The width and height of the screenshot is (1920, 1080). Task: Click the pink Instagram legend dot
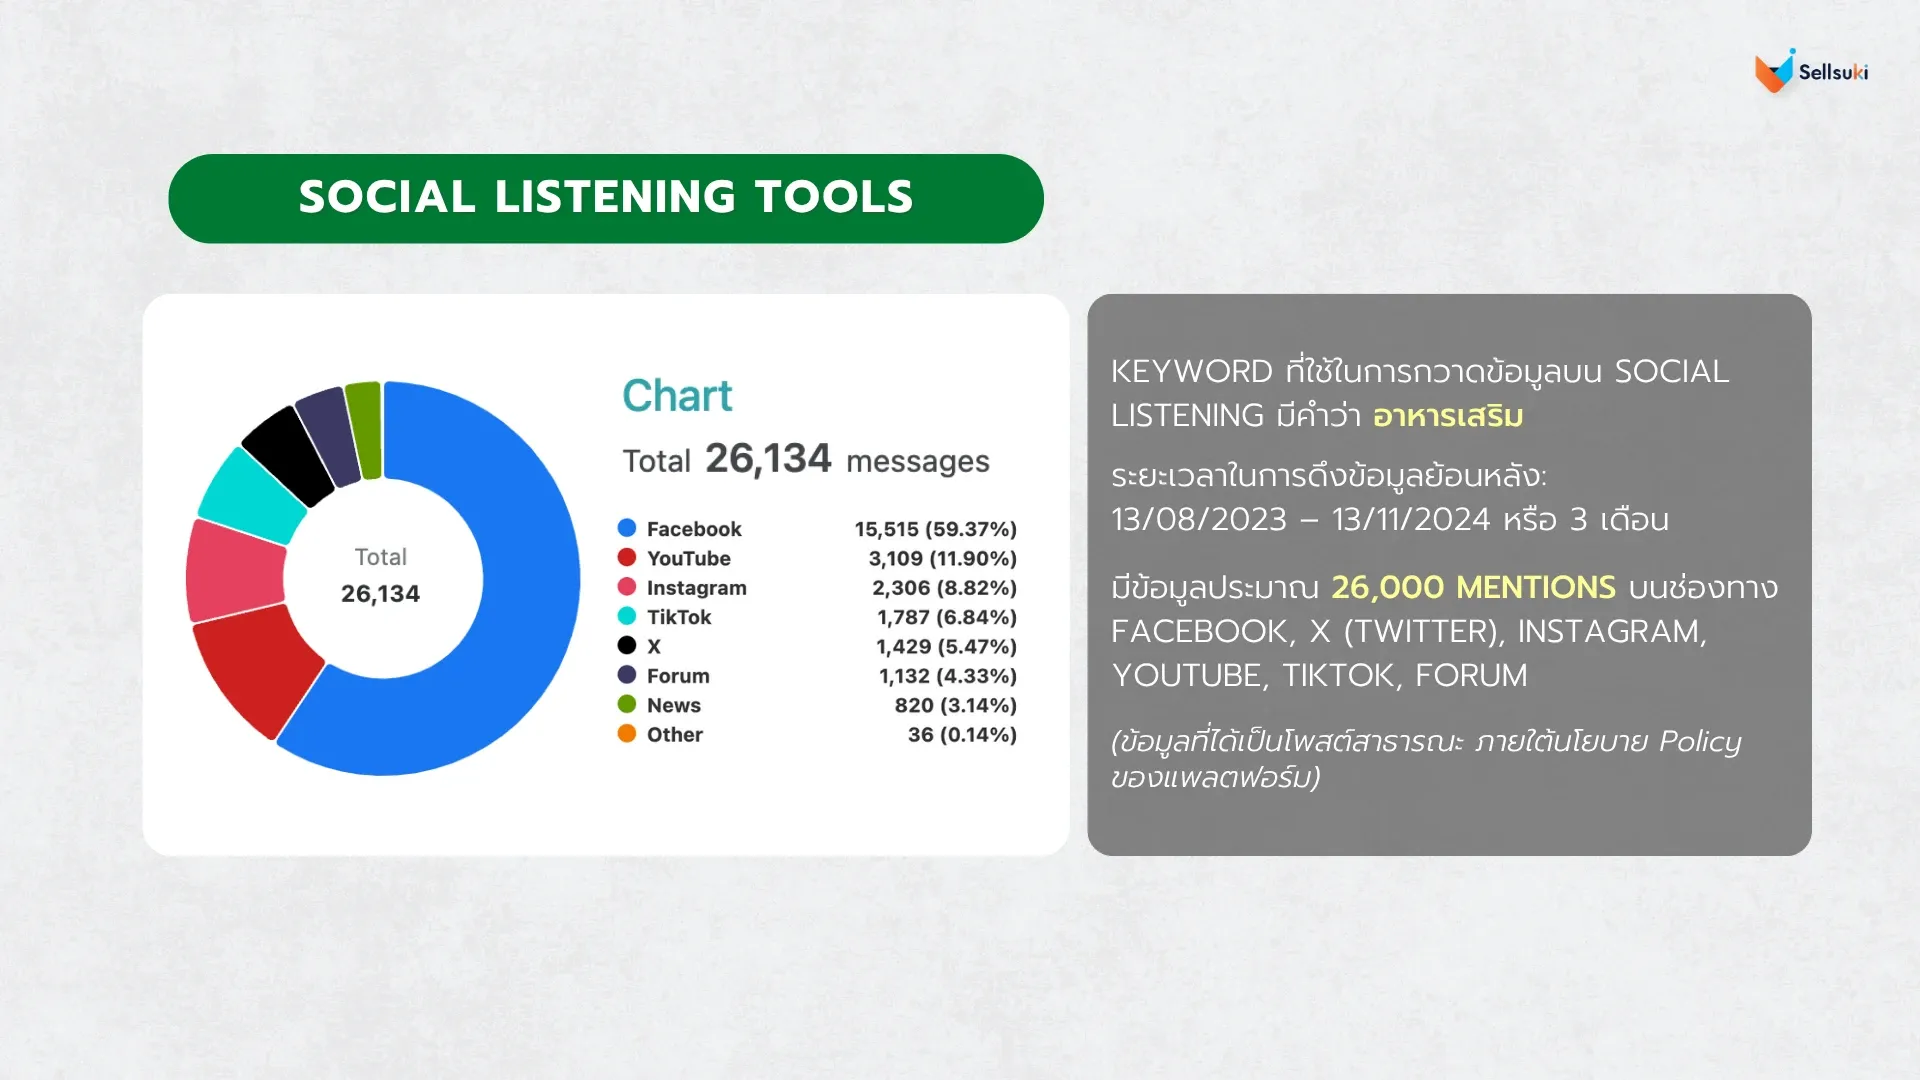(x=627, y=587)
